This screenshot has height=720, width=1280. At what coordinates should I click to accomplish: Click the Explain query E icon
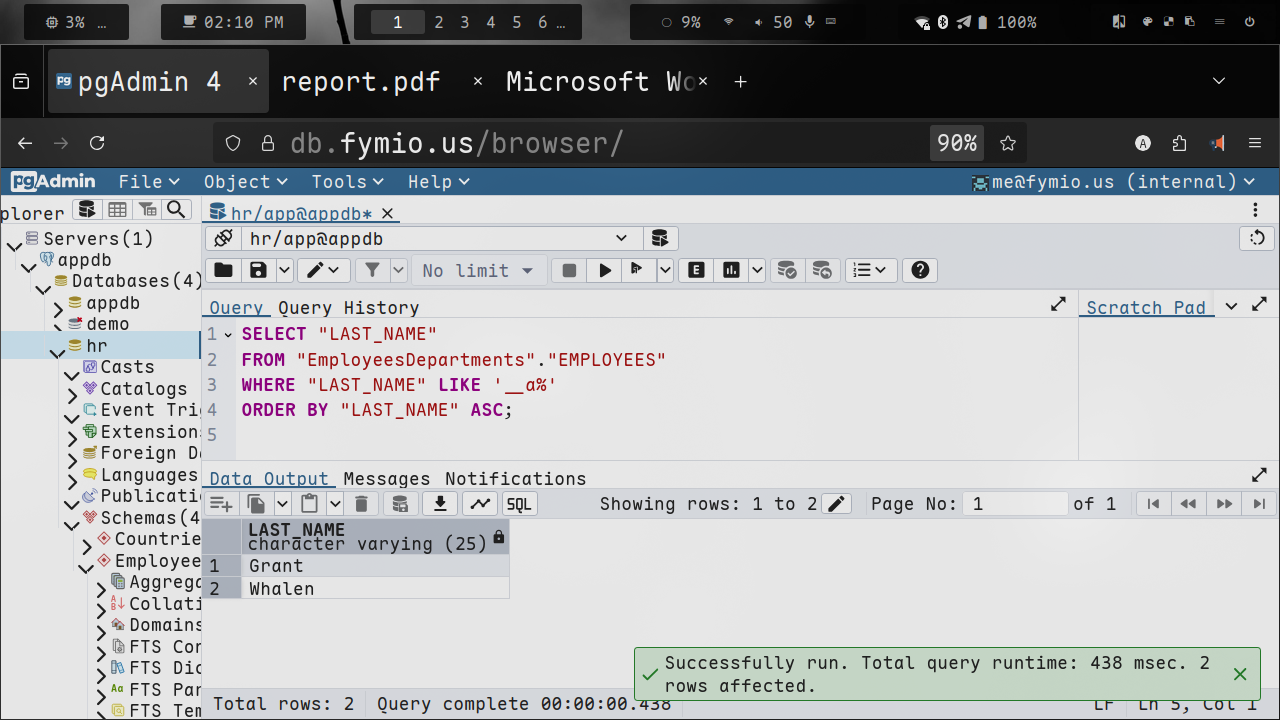coord(696,270)
